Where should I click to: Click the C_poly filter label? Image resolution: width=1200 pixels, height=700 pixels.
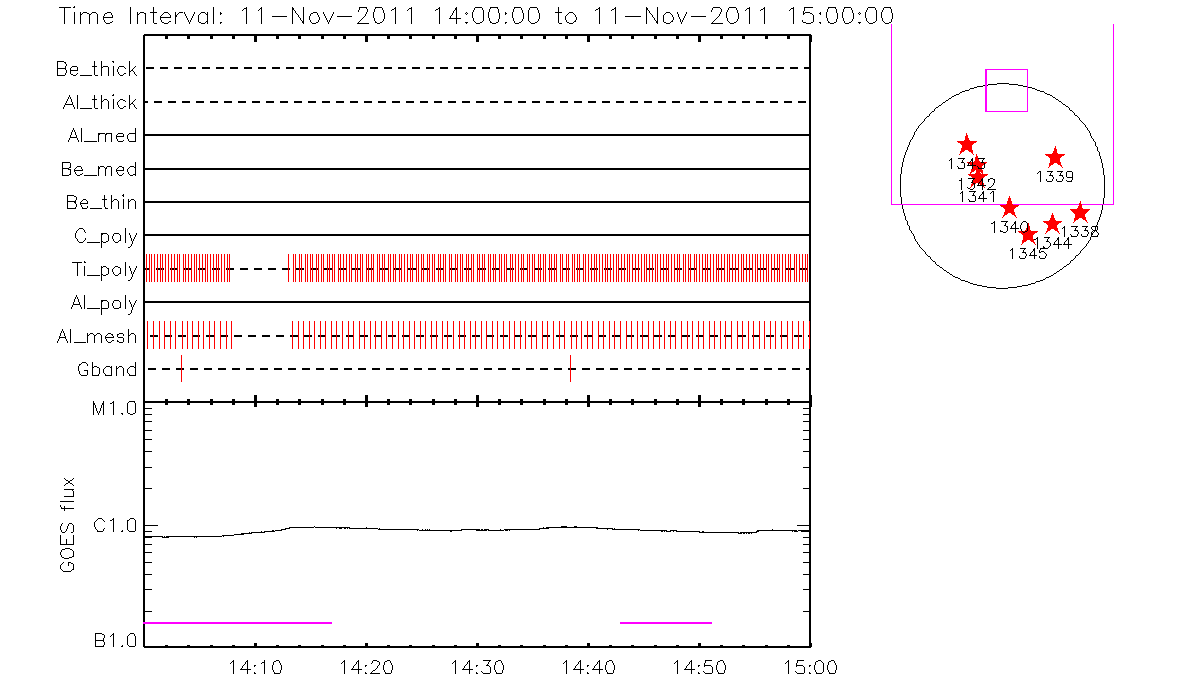106,237
